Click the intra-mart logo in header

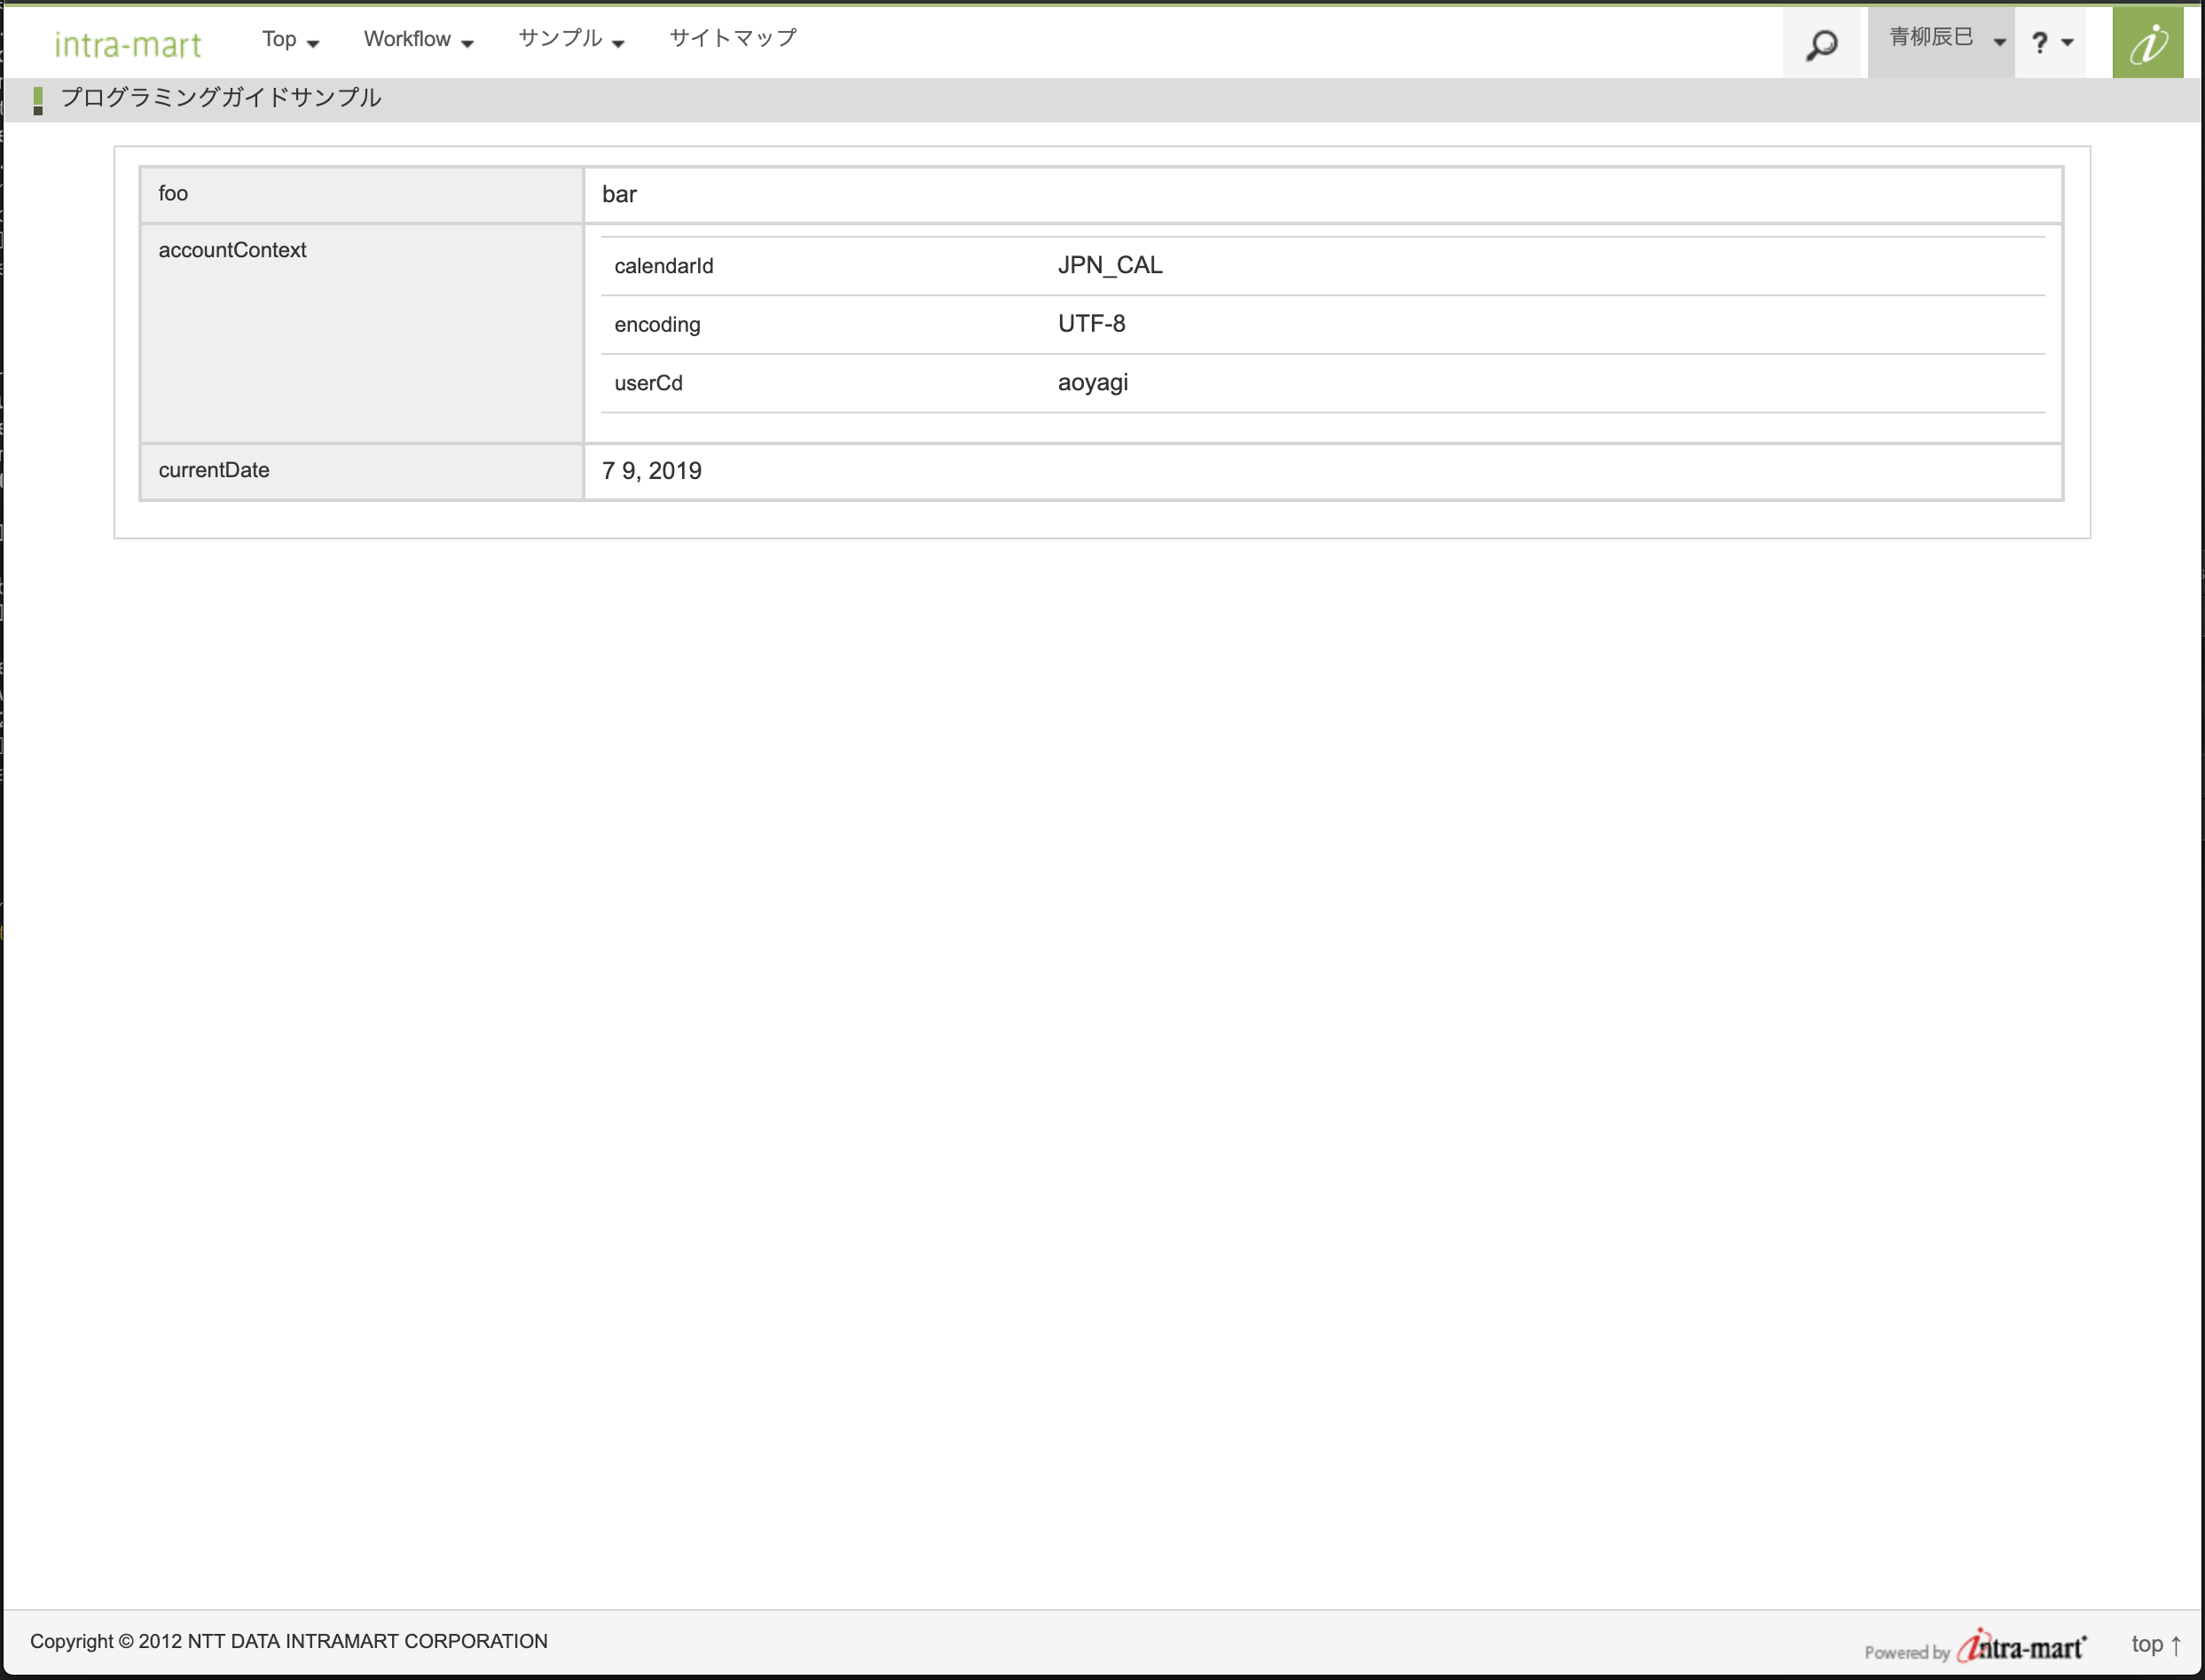point(128,44)
